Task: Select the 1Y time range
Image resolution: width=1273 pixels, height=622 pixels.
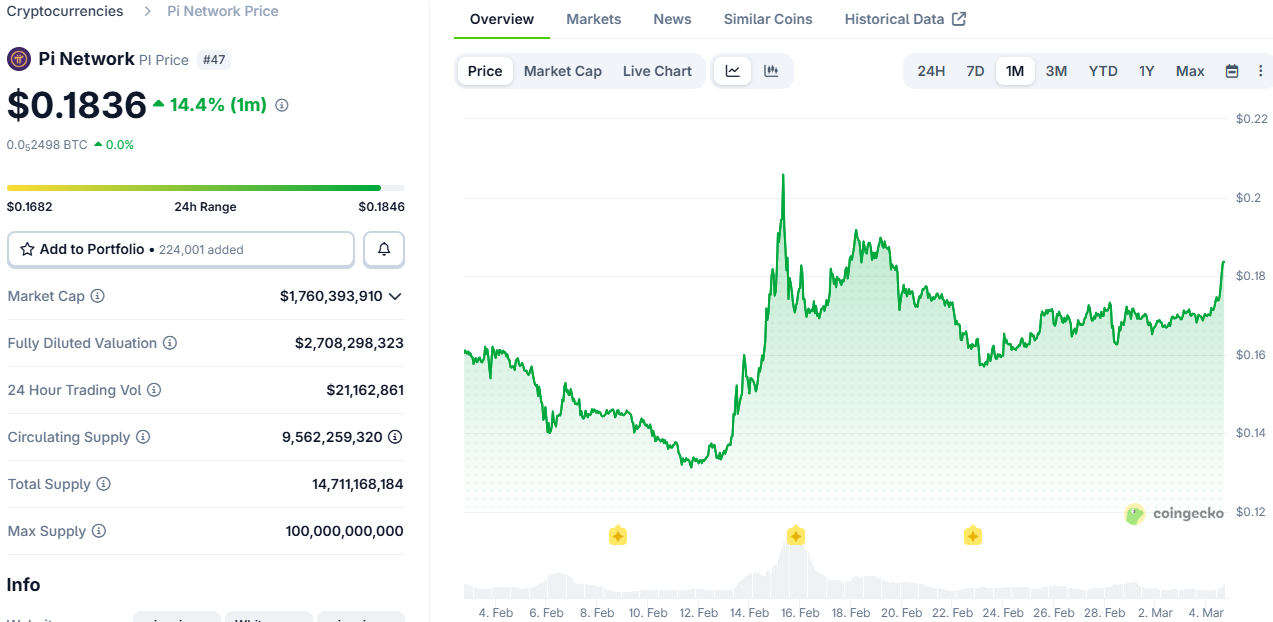Action: pos(1146,71)
